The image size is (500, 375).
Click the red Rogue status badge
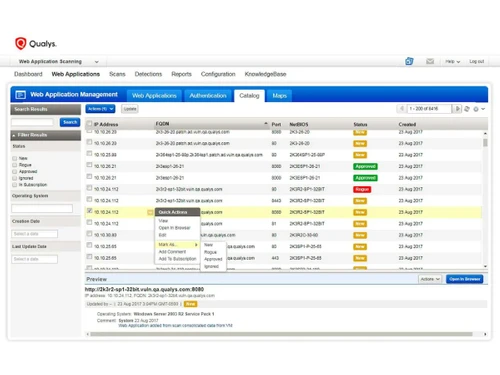pyautogui.click(x=362, y=189)
